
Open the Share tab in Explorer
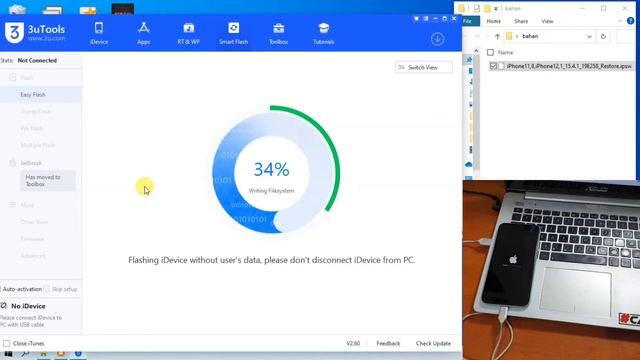[521, 21]
